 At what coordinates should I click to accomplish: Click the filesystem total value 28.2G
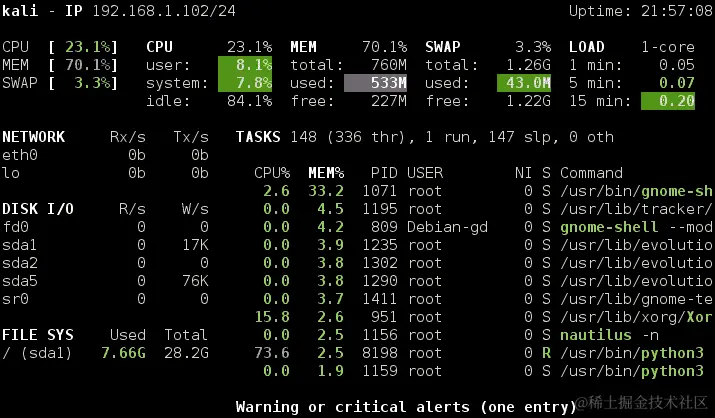pos(187,353)
